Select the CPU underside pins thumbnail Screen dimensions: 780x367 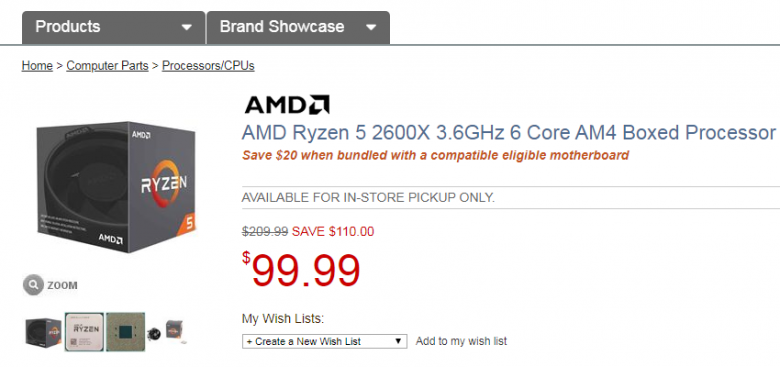(x=125, y=332)
